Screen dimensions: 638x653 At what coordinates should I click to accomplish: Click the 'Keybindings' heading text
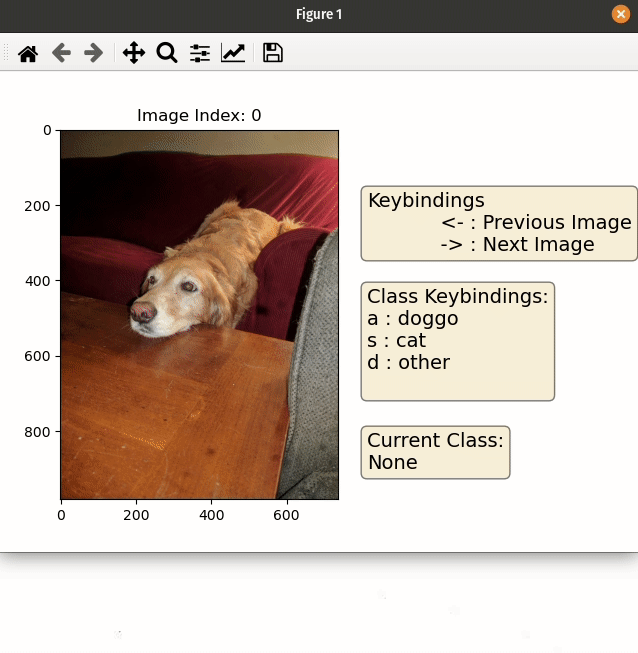(426, 200)
